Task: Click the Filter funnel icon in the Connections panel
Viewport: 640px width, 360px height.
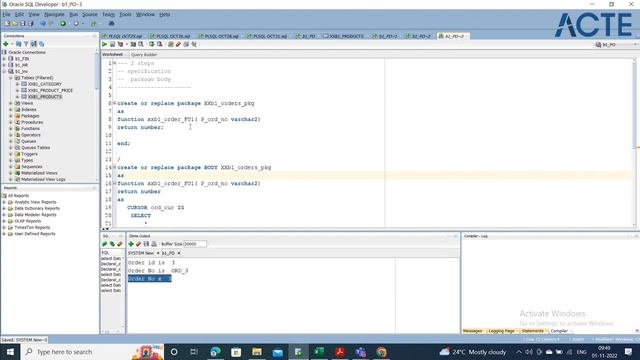Action: point(26,44)
